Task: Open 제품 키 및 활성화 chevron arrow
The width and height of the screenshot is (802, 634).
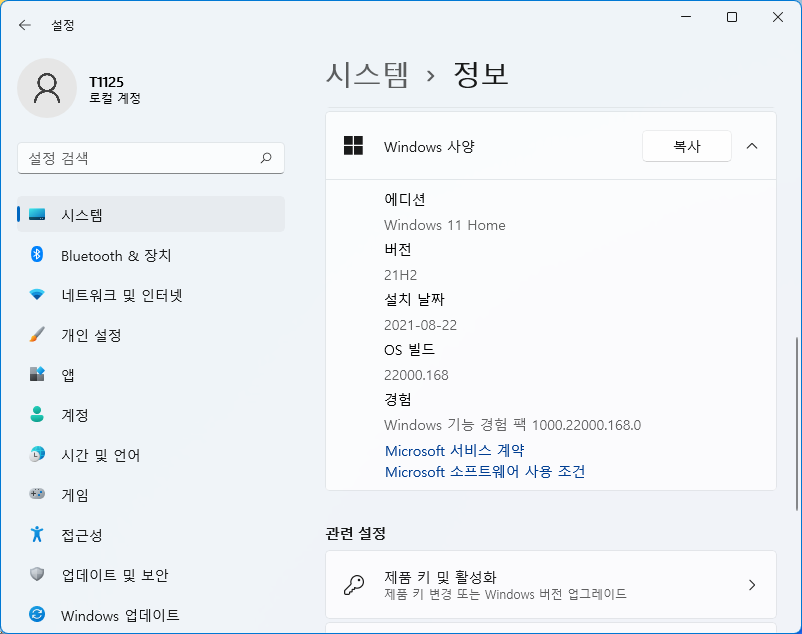Action: click(752, 585)
